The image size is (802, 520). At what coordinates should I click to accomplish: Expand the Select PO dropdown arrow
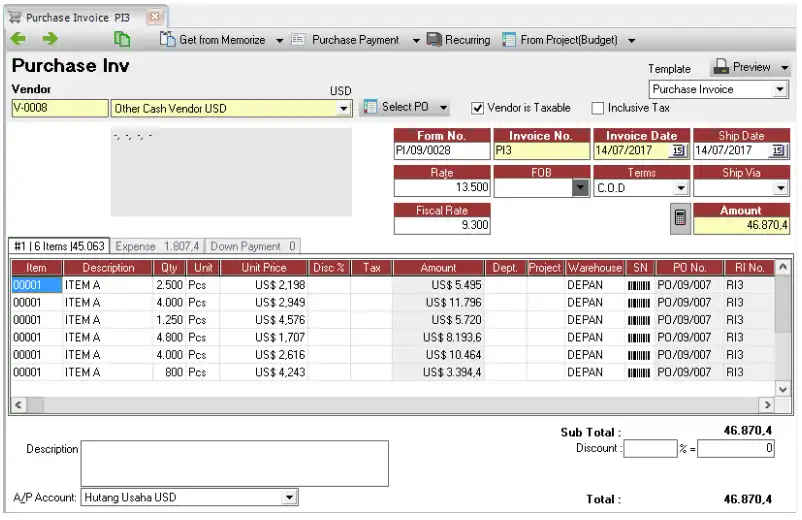tap(443, 107)
